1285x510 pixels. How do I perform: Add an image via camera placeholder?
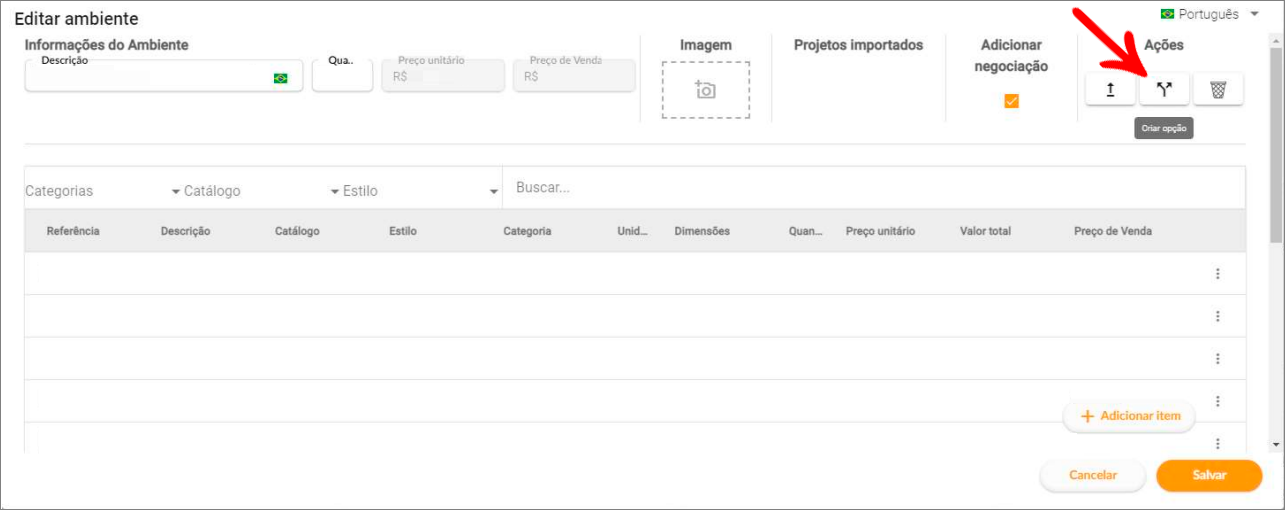[x=705, y=90]
